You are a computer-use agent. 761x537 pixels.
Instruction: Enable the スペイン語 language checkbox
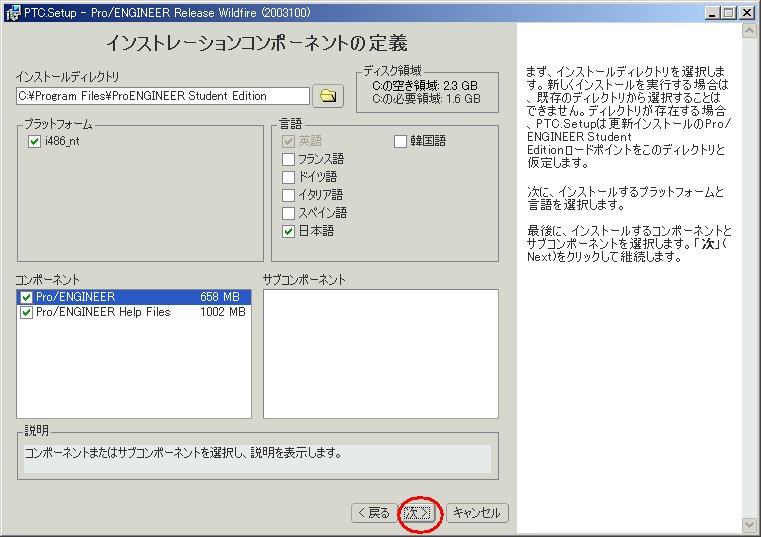pos(288,213)
